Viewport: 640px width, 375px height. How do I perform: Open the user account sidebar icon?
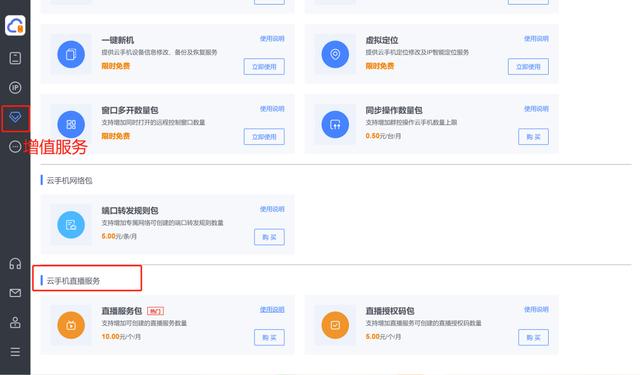pos(15,322)
